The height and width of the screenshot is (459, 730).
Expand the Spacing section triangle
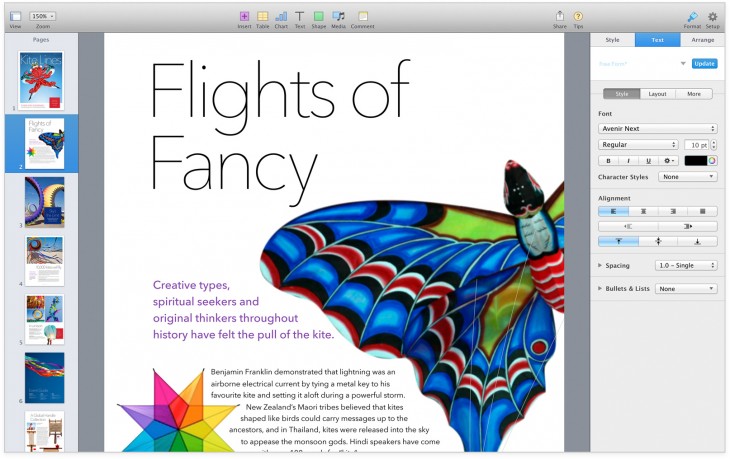[600, 266]
